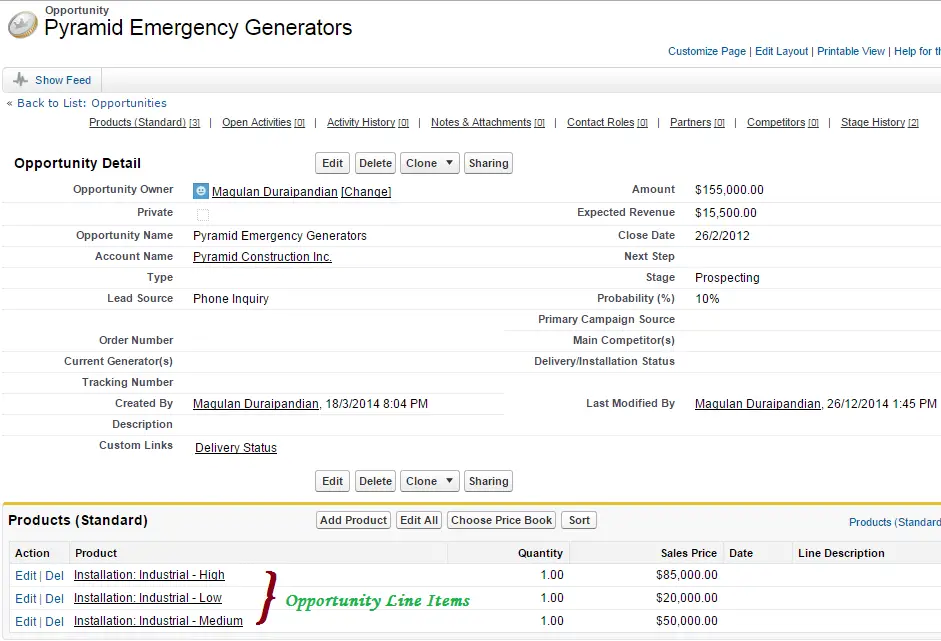Click the bottom Edit button
Screen dimensions: 941x641
point(332,481)
